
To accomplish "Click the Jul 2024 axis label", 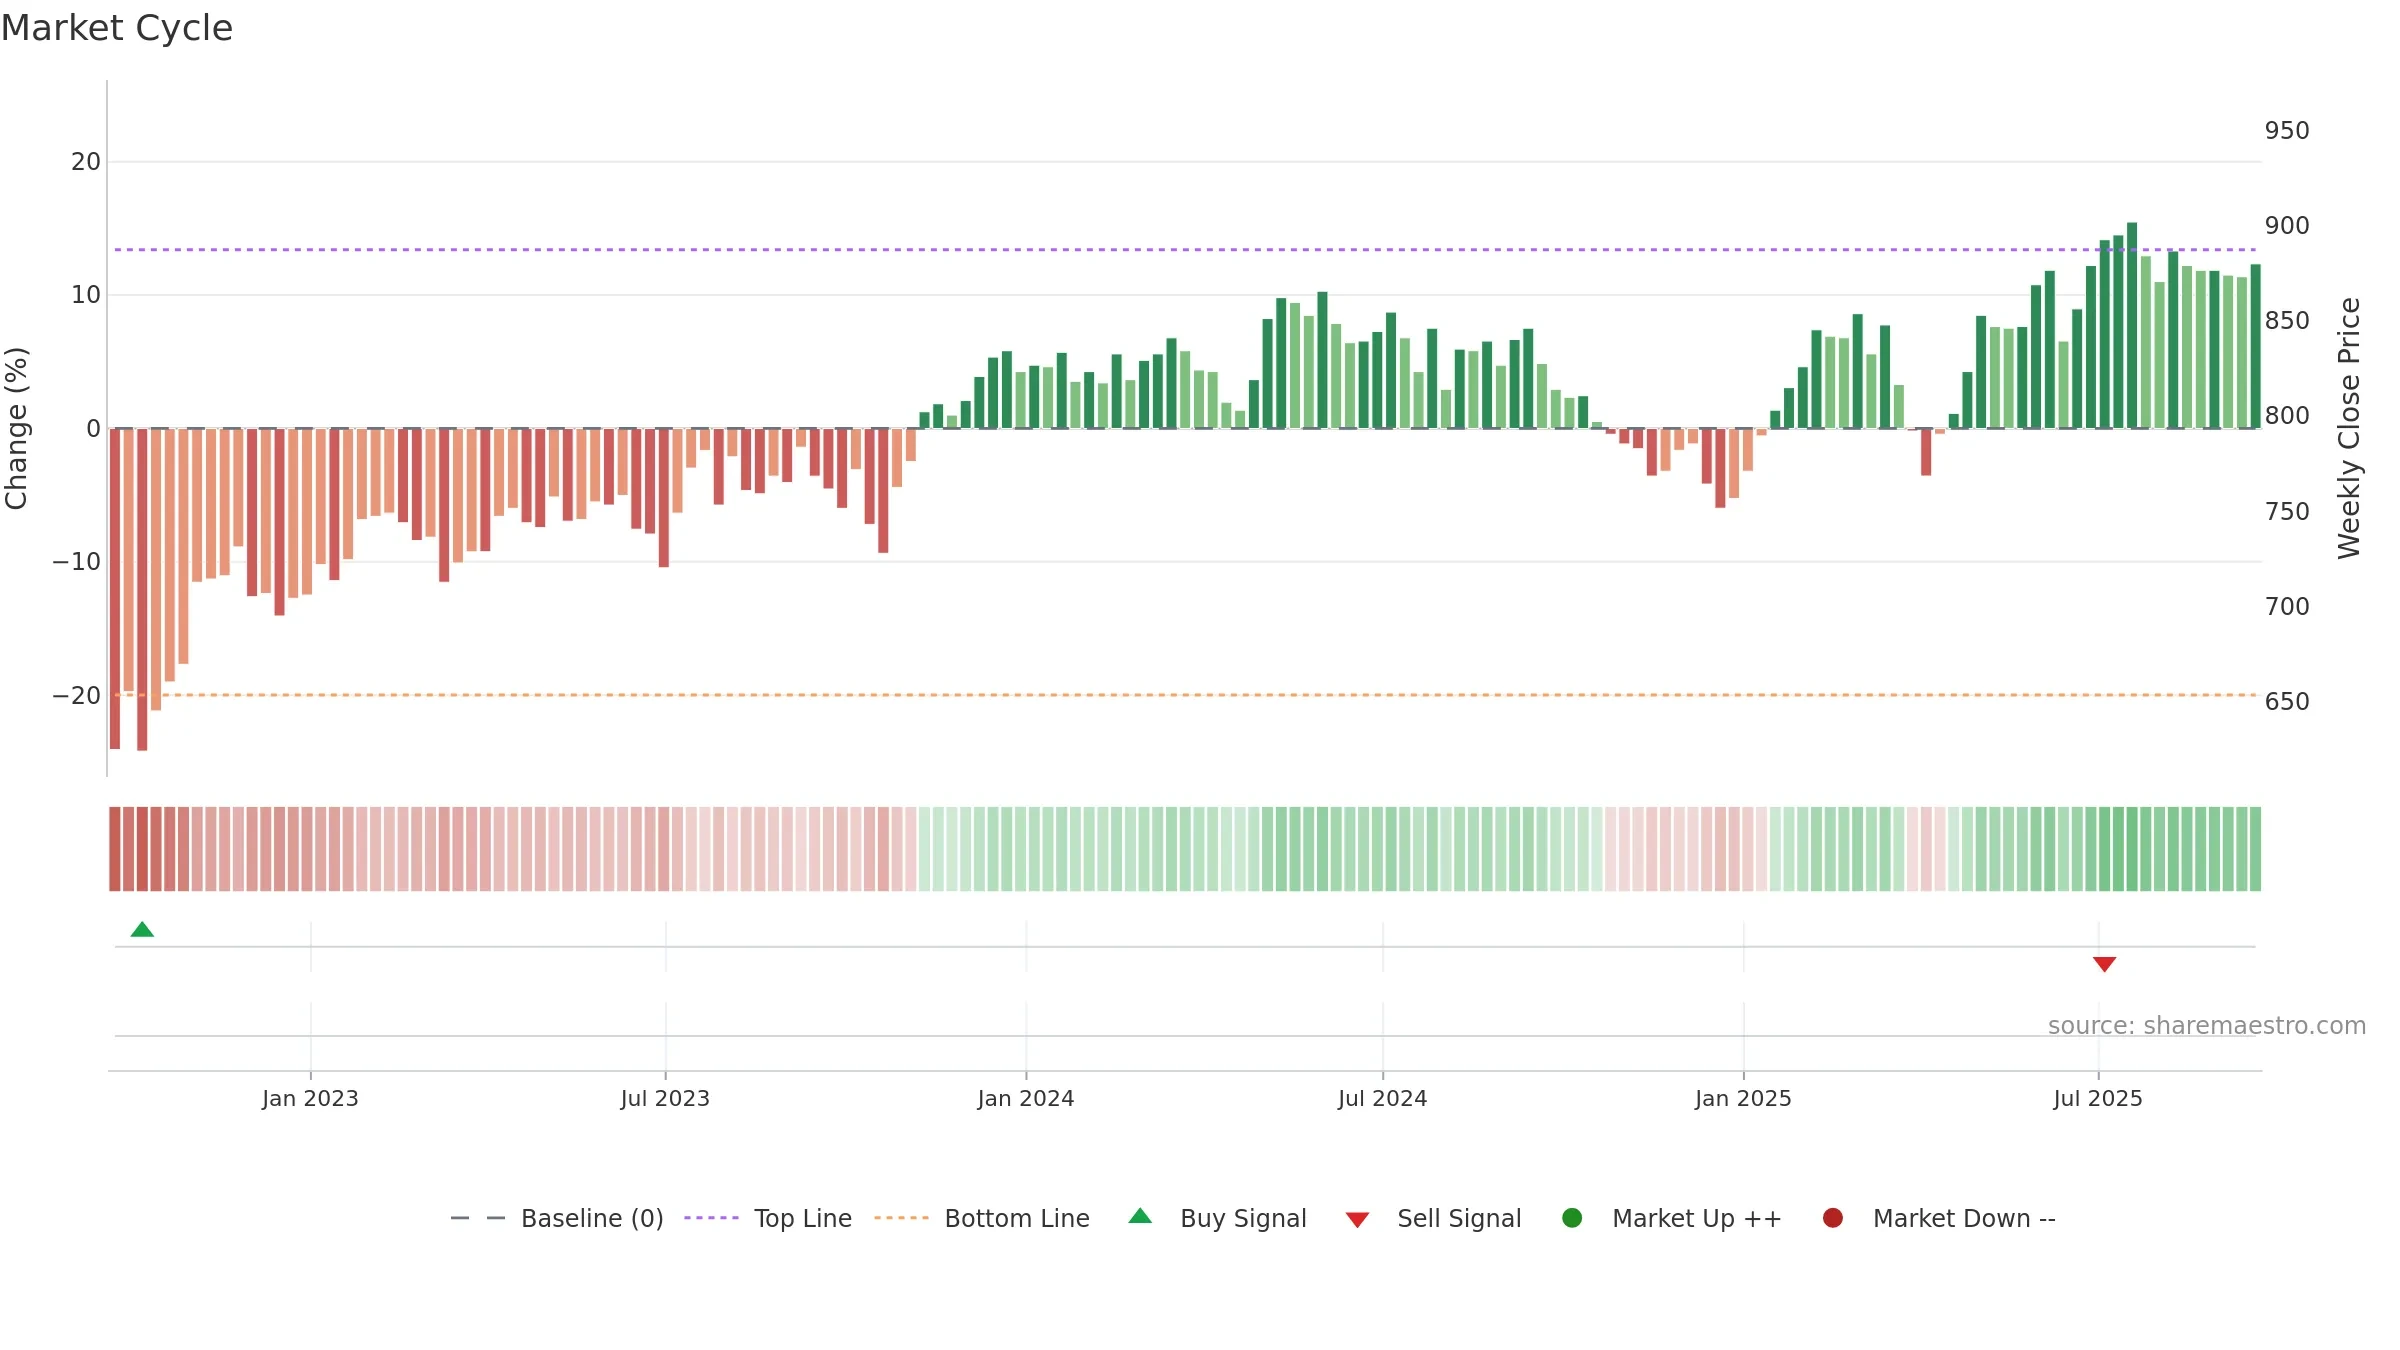I will point(1383,1098).
